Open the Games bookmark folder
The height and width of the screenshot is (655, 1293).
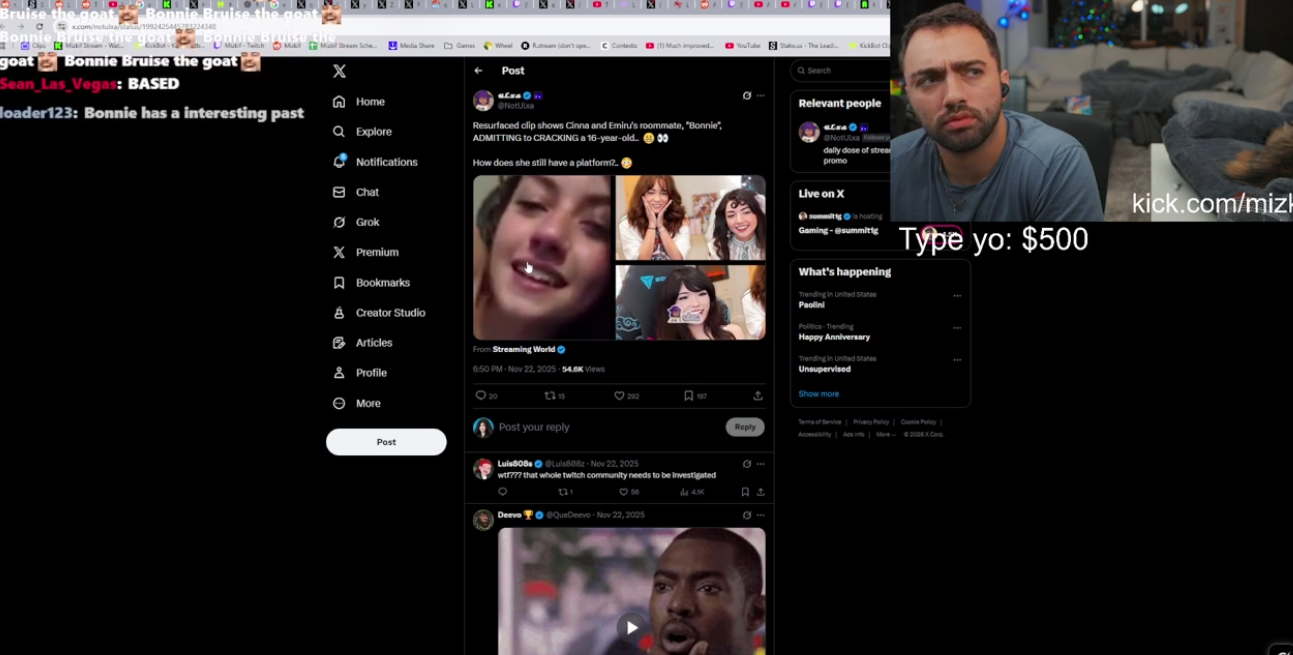[x=460, y=45]
